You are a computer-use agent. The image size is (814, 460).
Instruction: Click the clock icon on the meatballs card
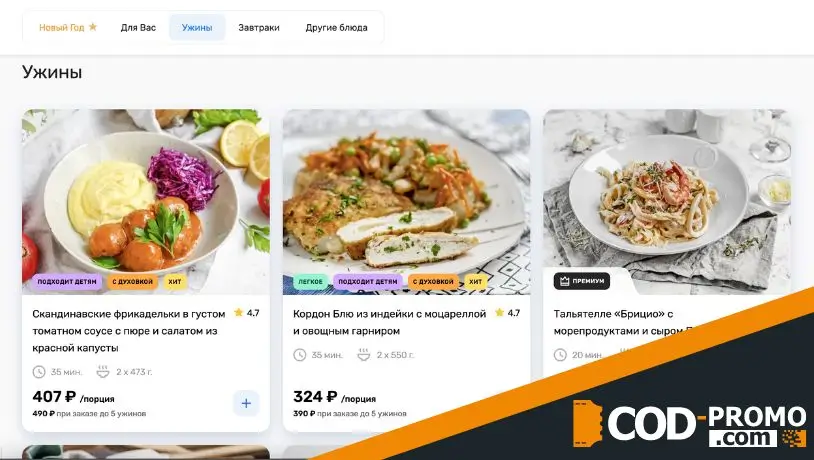39,372
